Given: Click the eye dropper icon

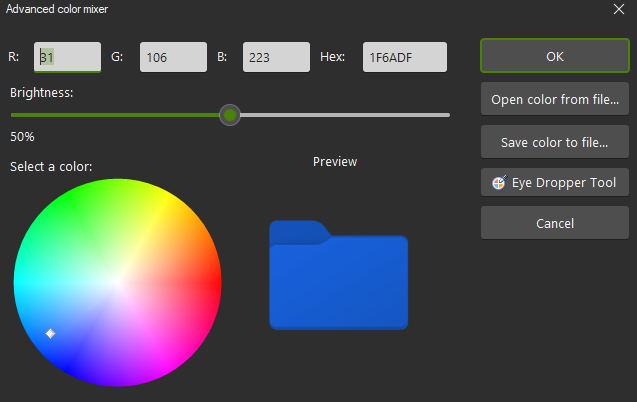Looking at the screenshot, I should [x=499, y=183].
